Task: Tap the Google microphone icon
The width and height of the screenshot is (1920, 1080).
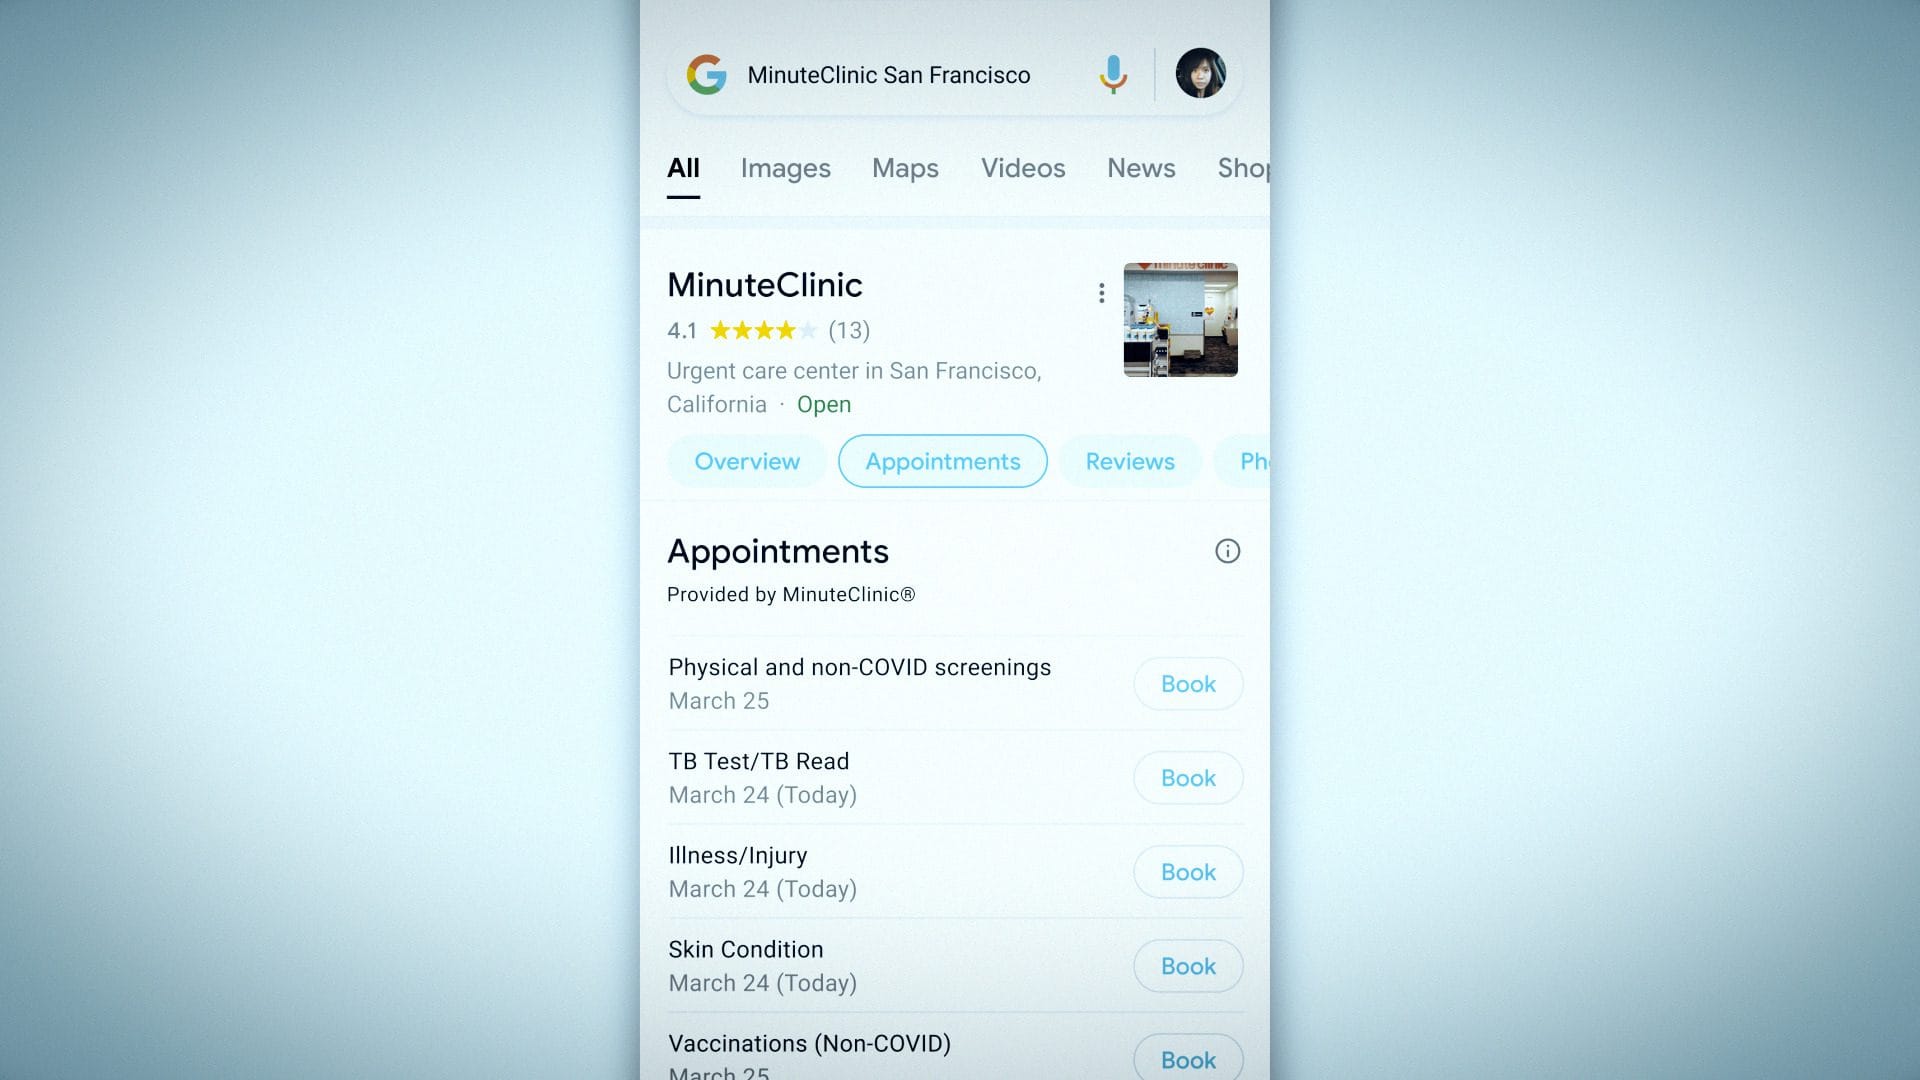Action: pos(1114,74)
